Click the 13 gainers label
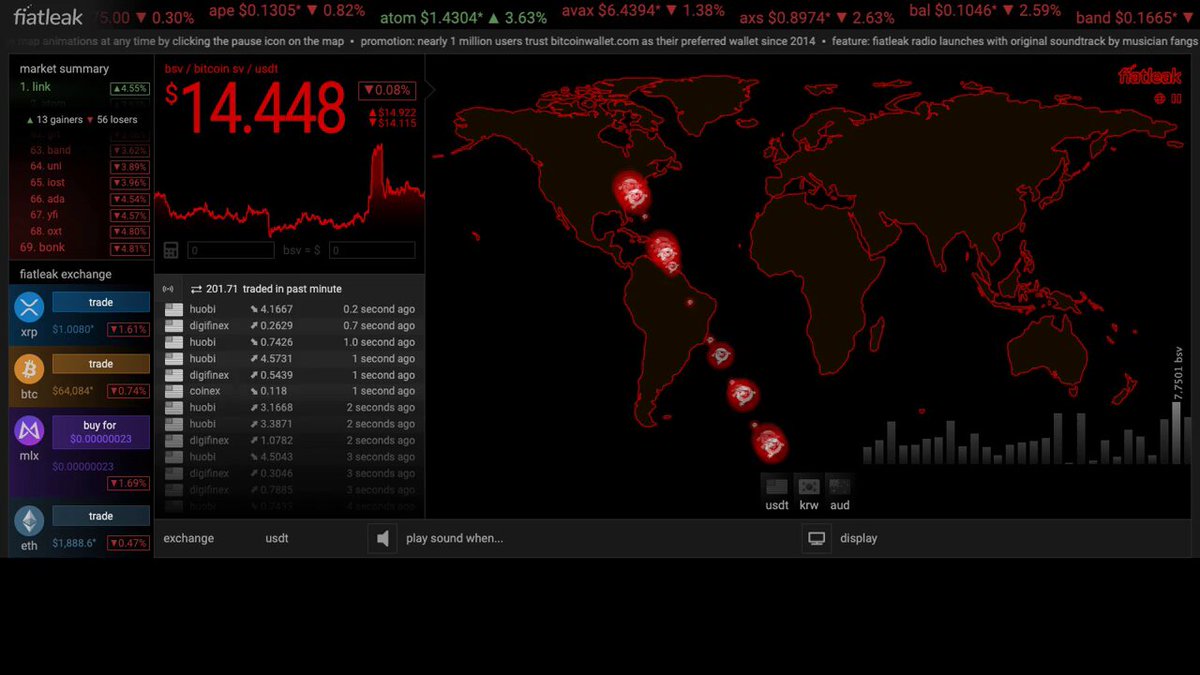This screenshot has height=675, width=1200. tap(54, 119)
